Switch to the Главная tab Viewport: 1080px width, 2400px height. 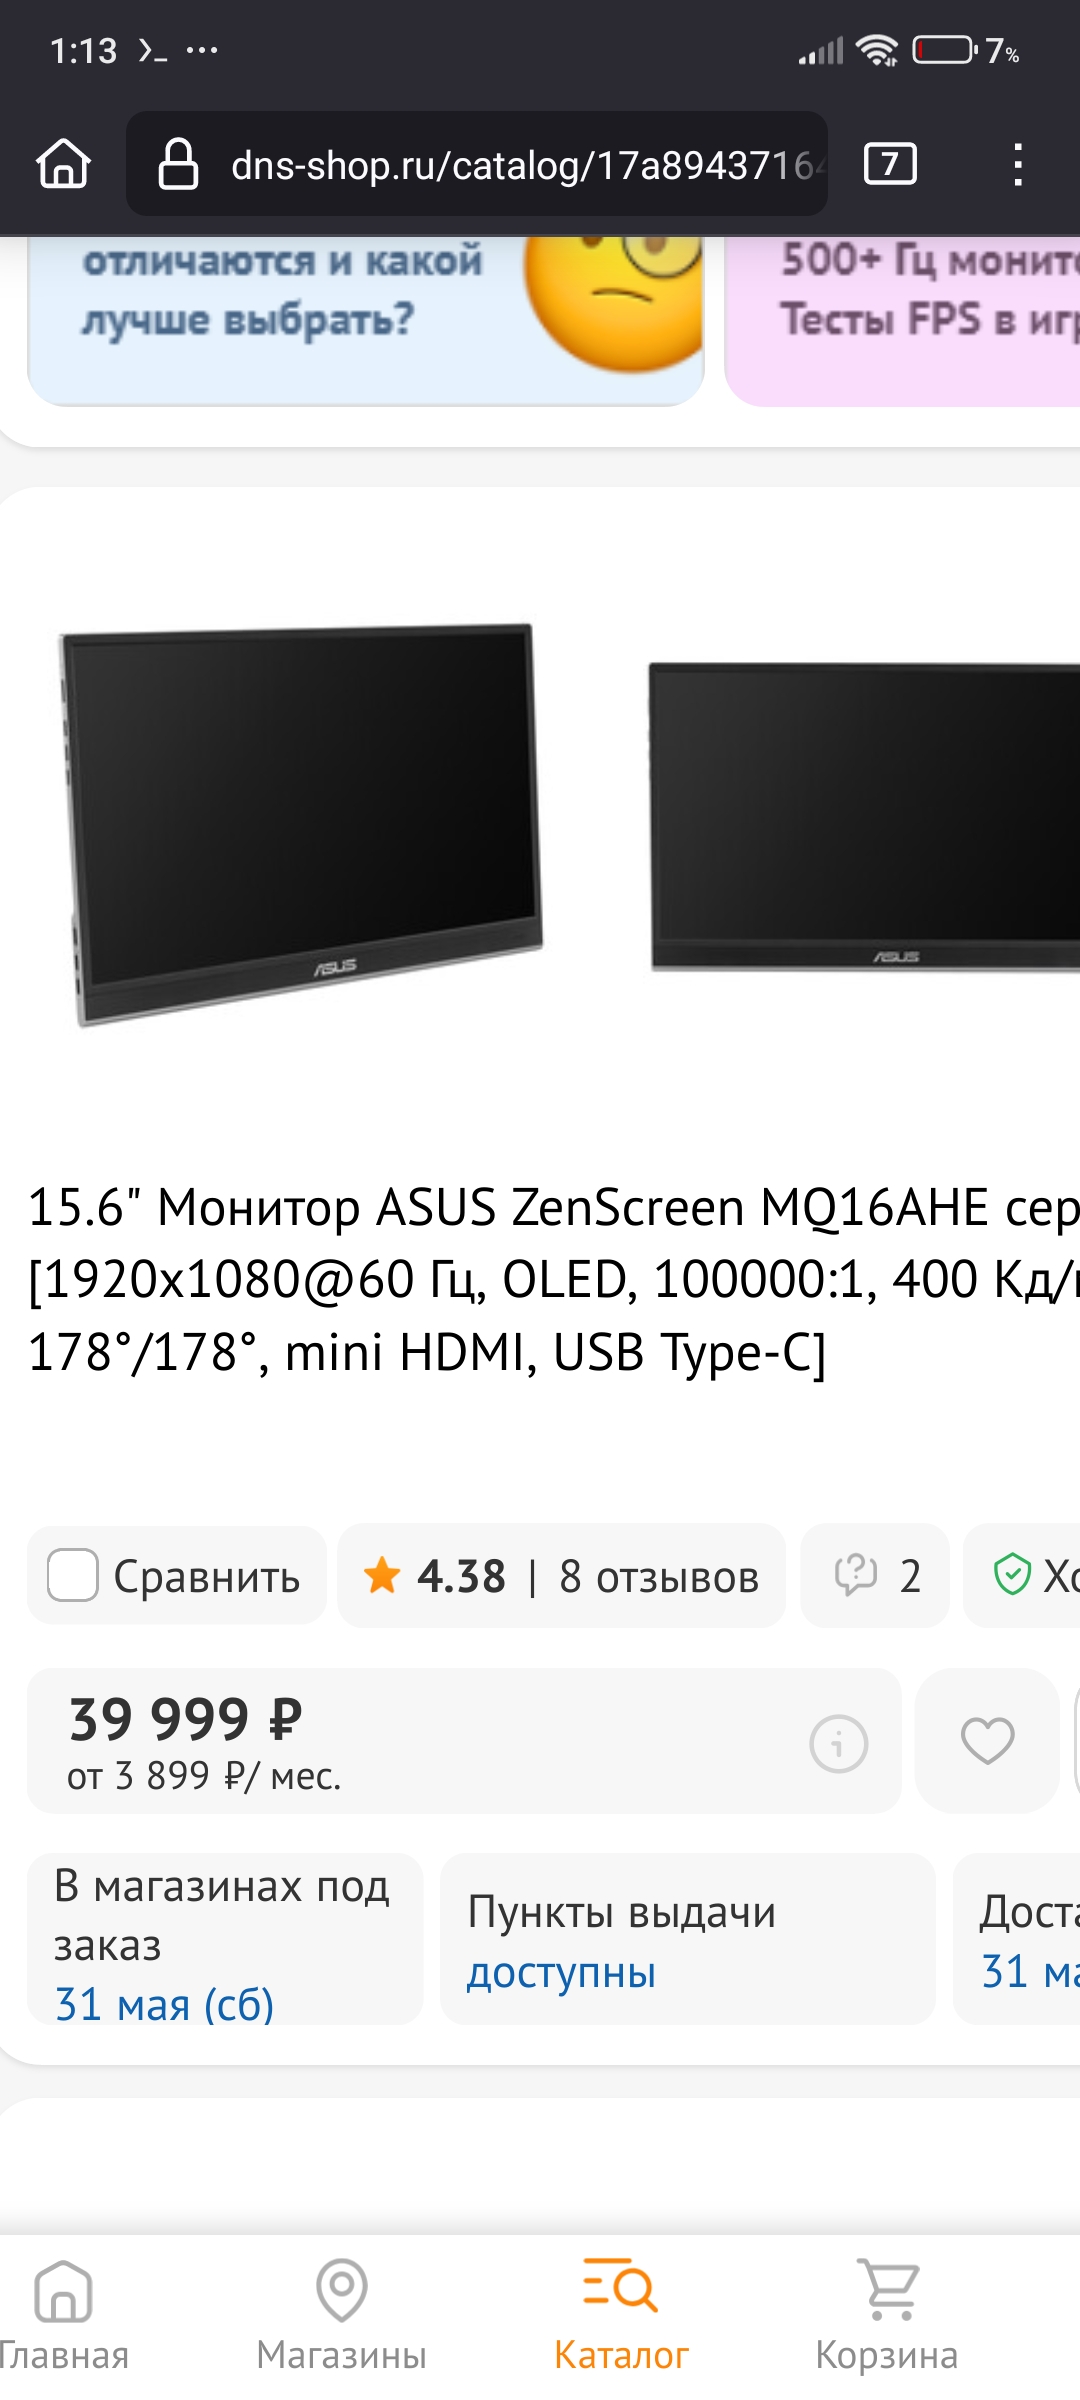click(63, 2316)
